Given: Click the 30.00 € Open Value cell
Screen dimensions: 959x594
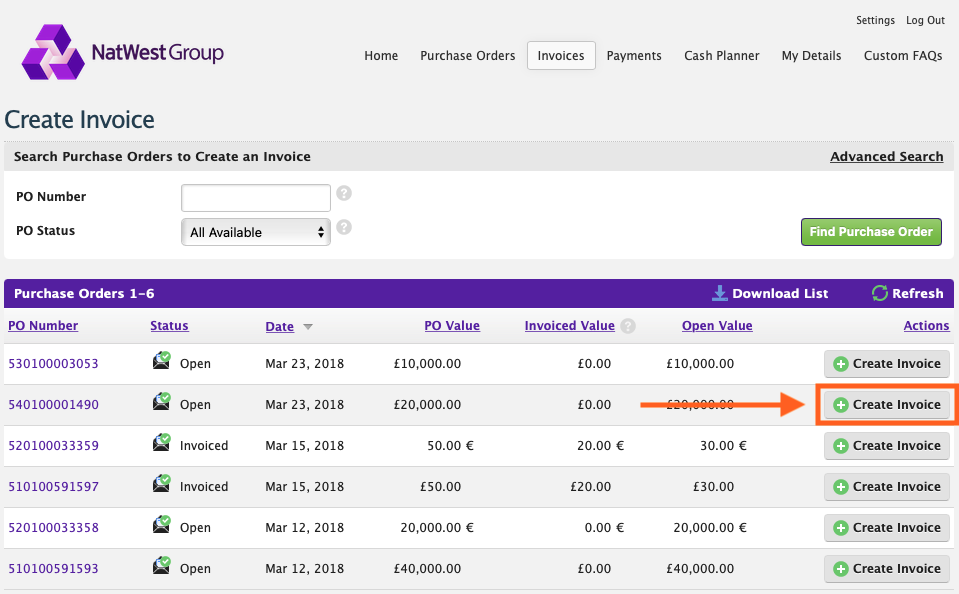Looking at the screenshot, I should coord(723,446).
